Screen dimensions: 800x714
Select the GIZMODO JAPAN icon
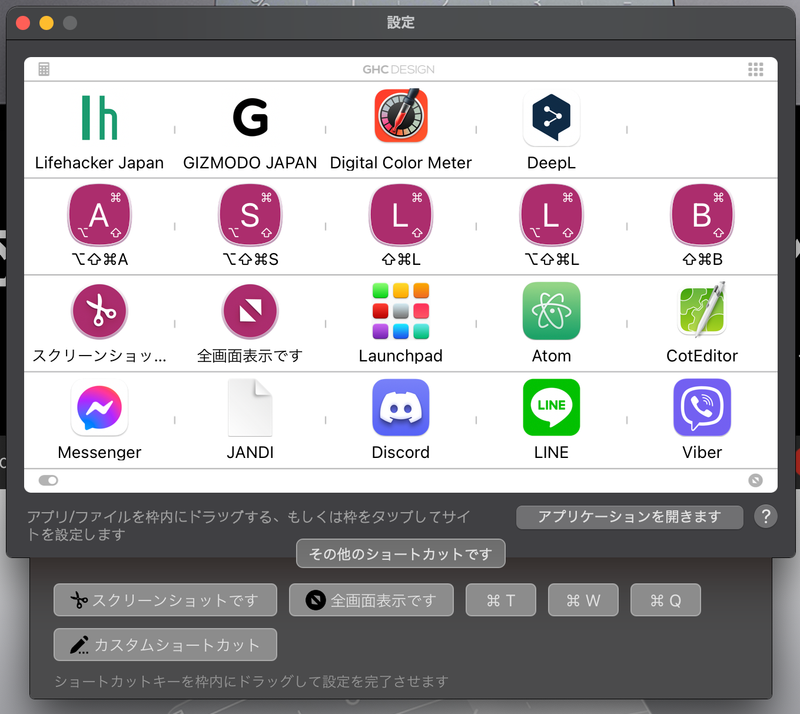coord(250,117)
